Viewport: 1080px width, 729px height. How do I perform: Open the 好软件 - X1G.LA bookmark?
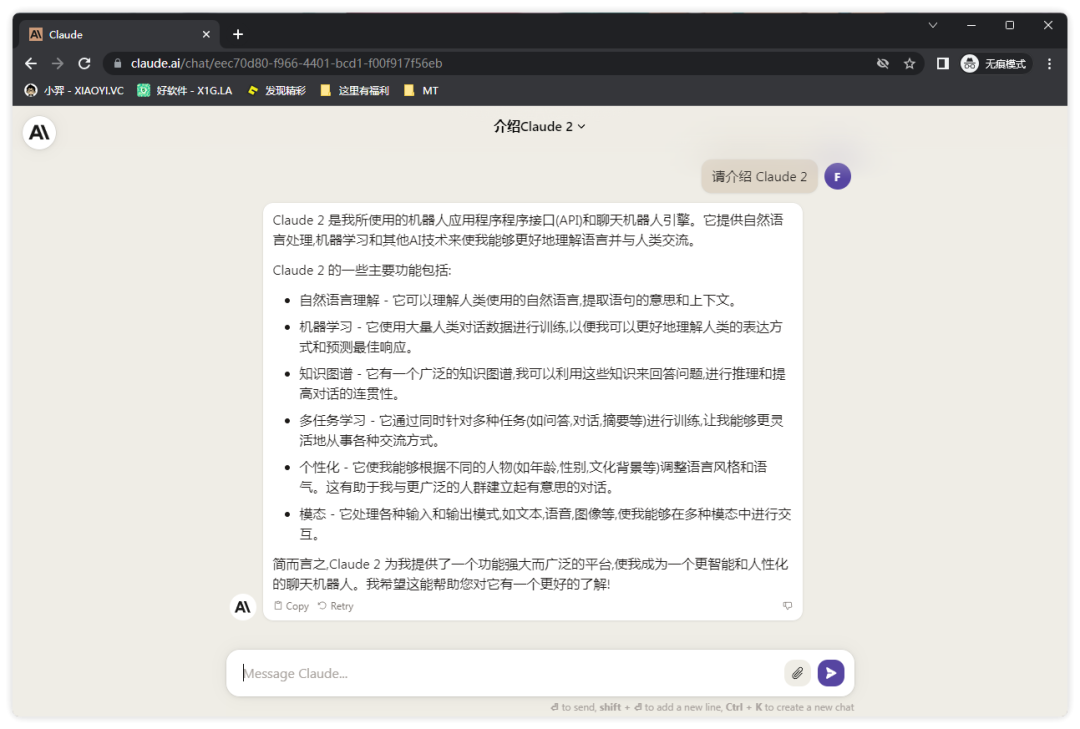tap(185, 90)
